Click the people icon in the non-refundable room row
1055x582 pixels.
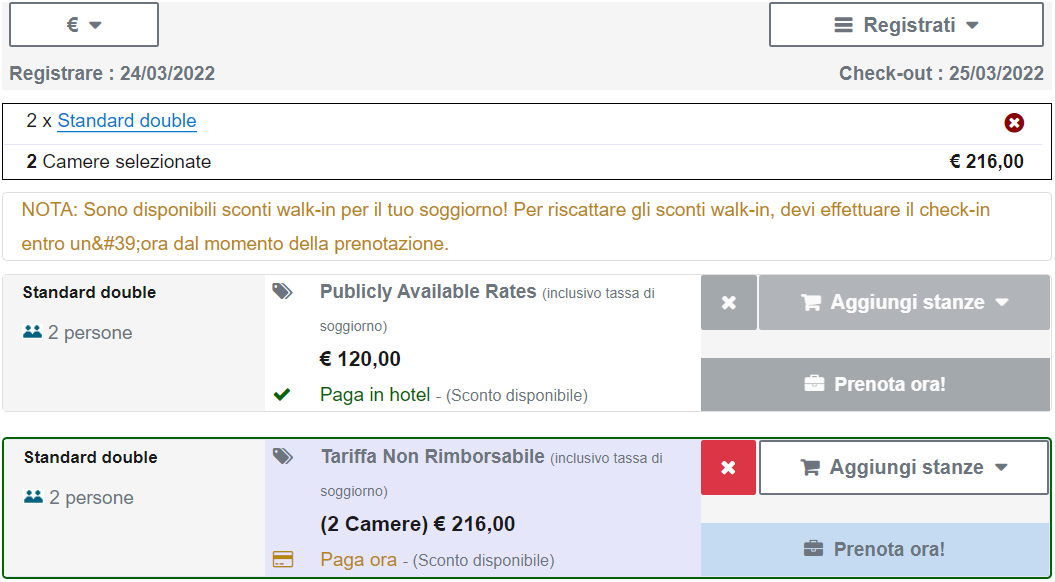pyautogui.click(x=34, y=497)
